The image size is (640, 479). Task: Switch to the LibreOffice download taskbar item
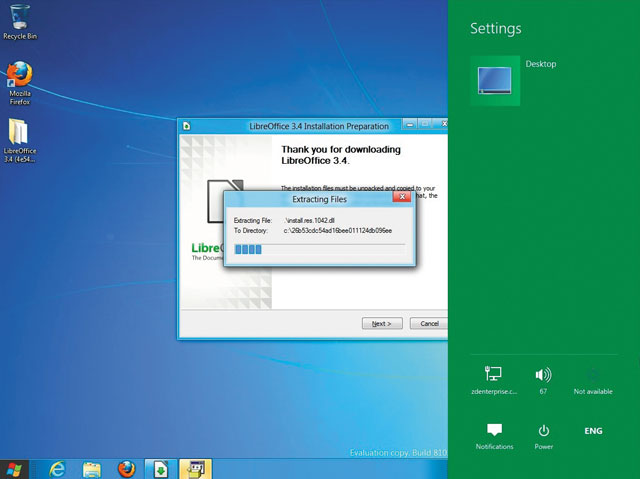coord(161,469)
